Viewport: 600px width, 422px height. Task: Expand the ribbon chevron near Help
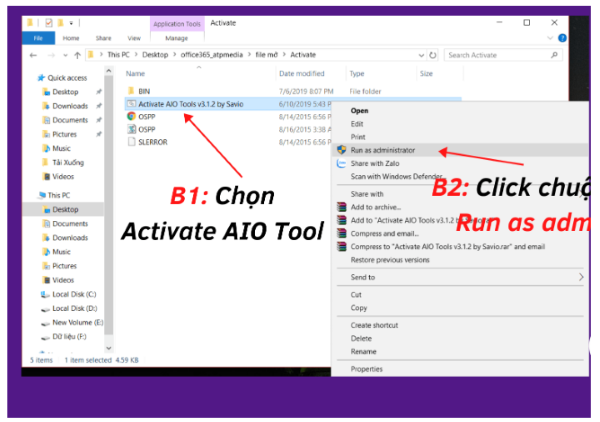(x=550, y=38)
